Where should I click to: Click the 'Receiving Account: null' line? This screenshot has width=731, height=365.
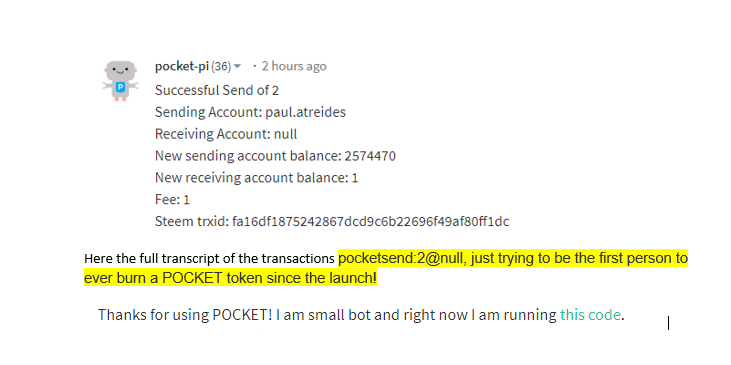[x=226, y=134]
